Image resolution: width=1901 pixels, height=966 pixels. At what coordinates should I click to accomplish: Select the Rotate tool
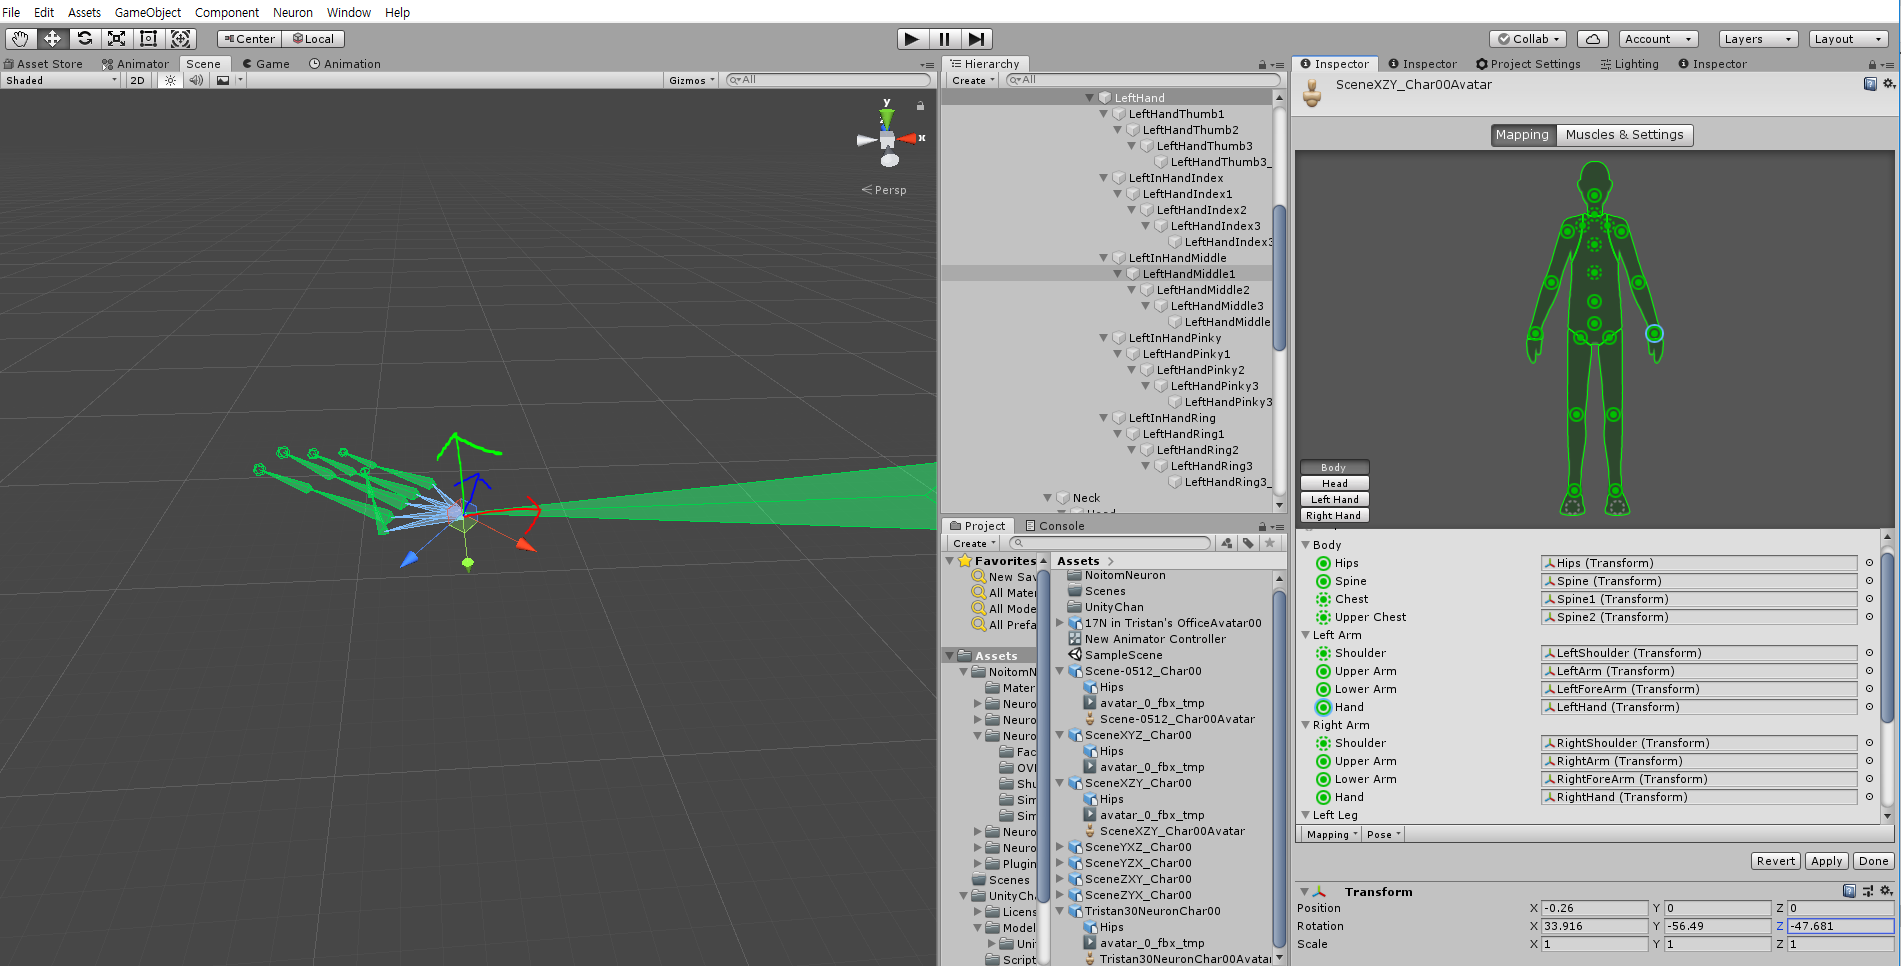pyautogui.click(x=84, y=39)
